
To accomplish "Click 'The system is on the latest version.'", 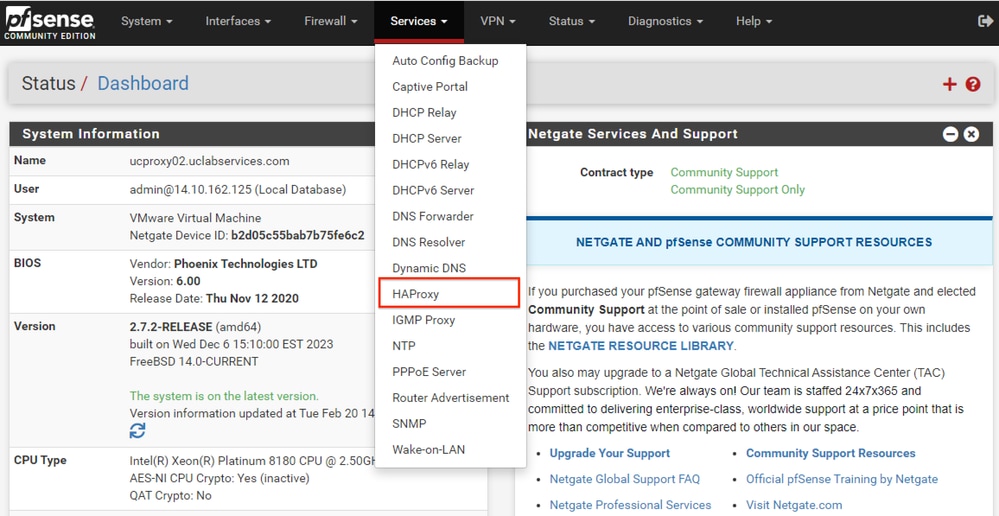I will coord(224,396).
